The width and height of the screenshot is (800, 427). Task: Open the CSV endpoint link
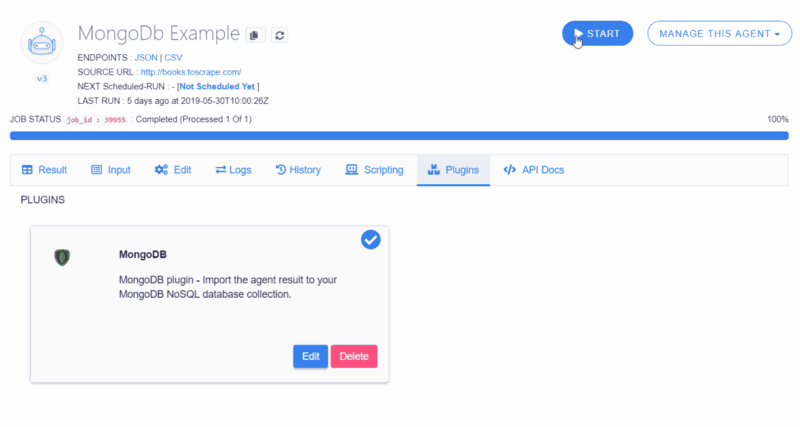click(173, 58)
